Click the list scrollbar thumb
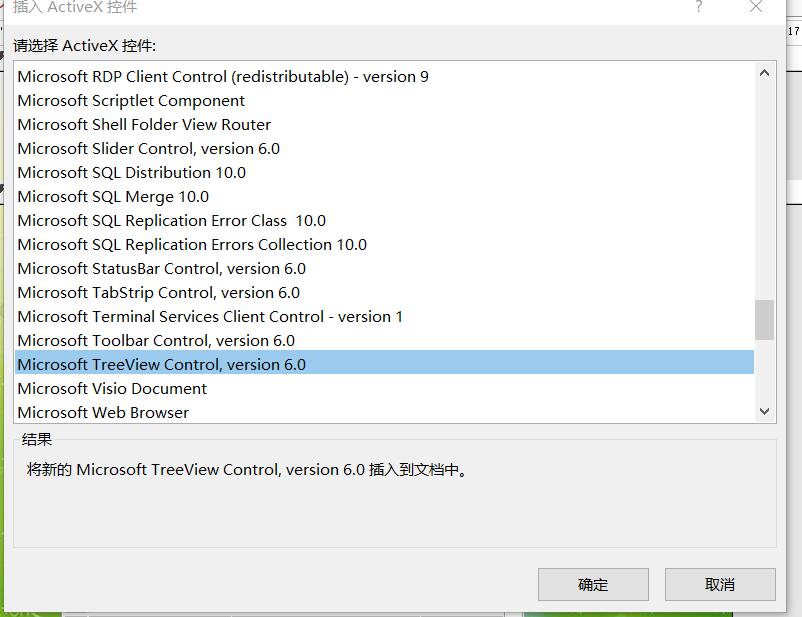 (x=765, y=320)
